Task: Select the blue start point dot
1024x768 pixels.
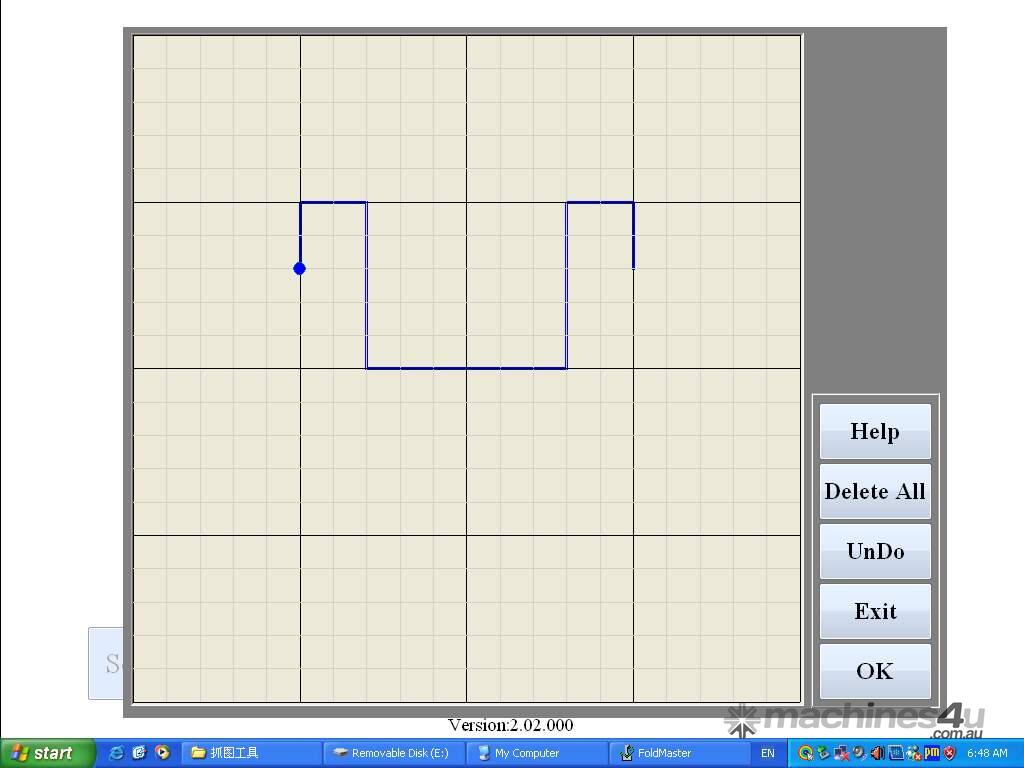Action: (x=299, y=268)
